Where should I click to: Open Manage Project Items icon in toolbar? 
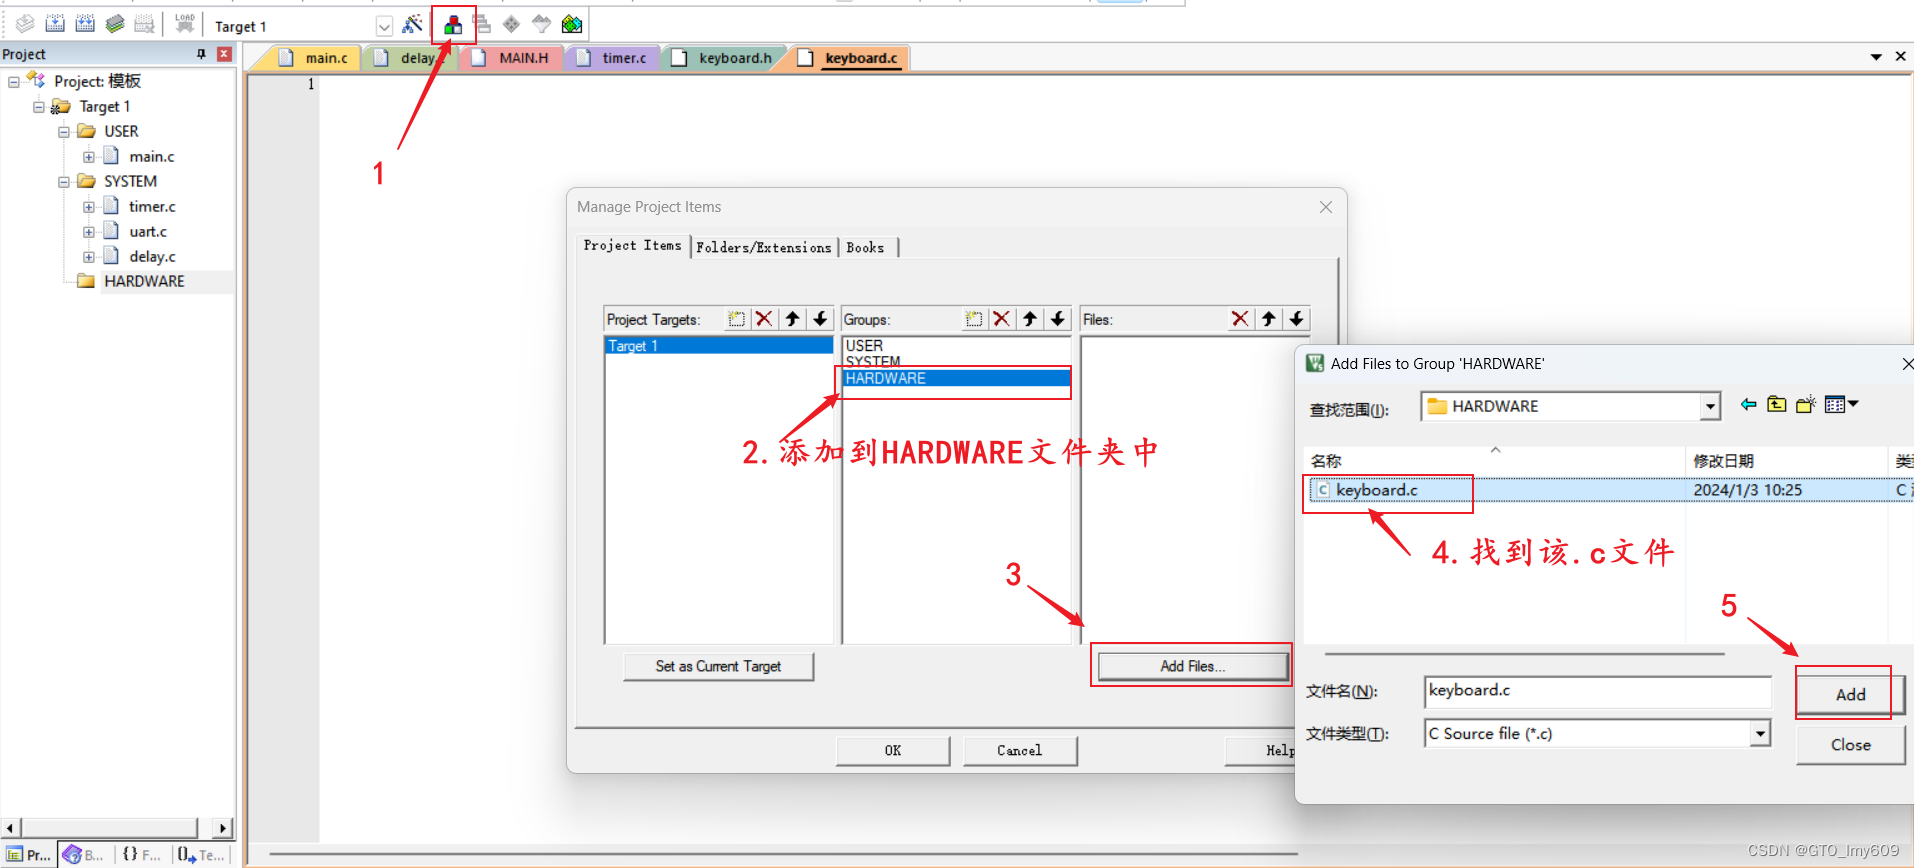click(x=453, y=24)
